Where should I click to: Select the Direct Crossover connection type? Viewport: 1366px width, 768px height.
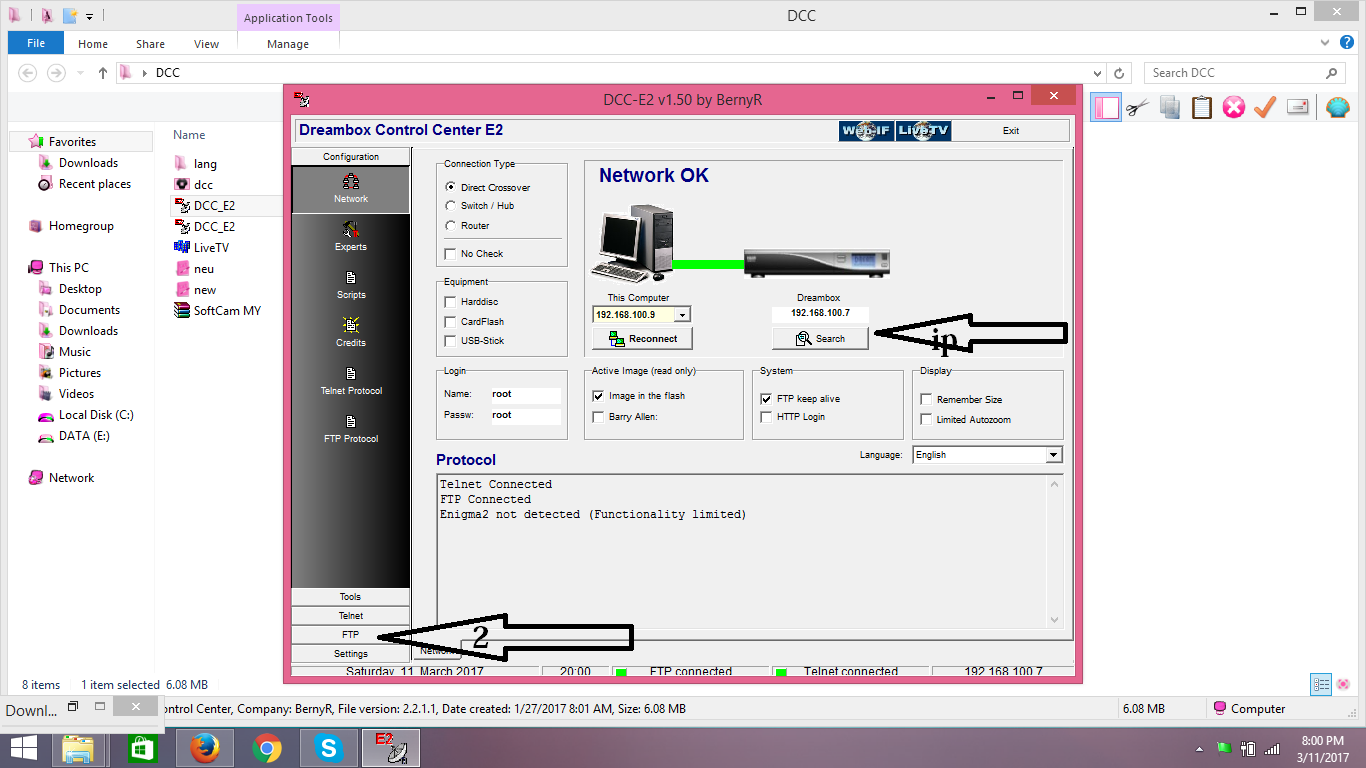pyautogui.click(x=451, y=187)
